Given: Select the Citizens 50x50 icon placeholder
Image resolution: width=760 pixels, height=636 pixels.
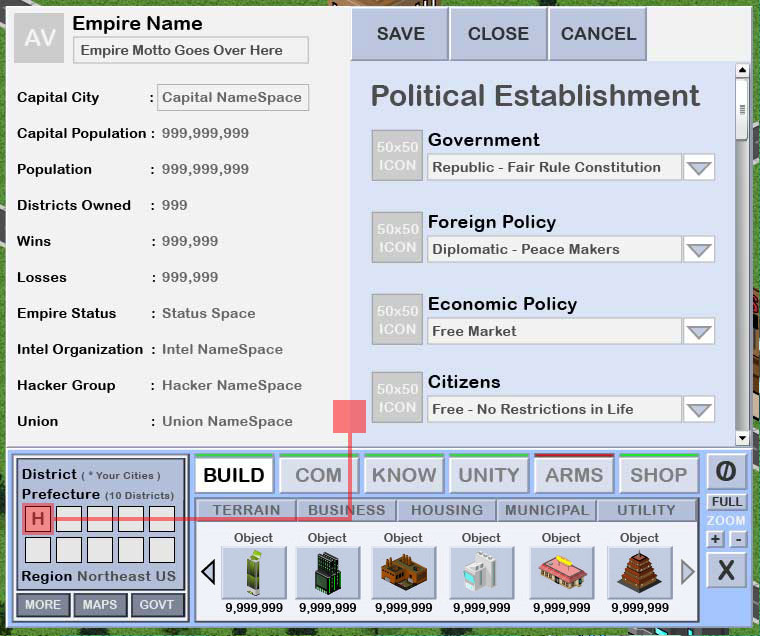Looking at the screenshot, I should click(x=397, y=398).
